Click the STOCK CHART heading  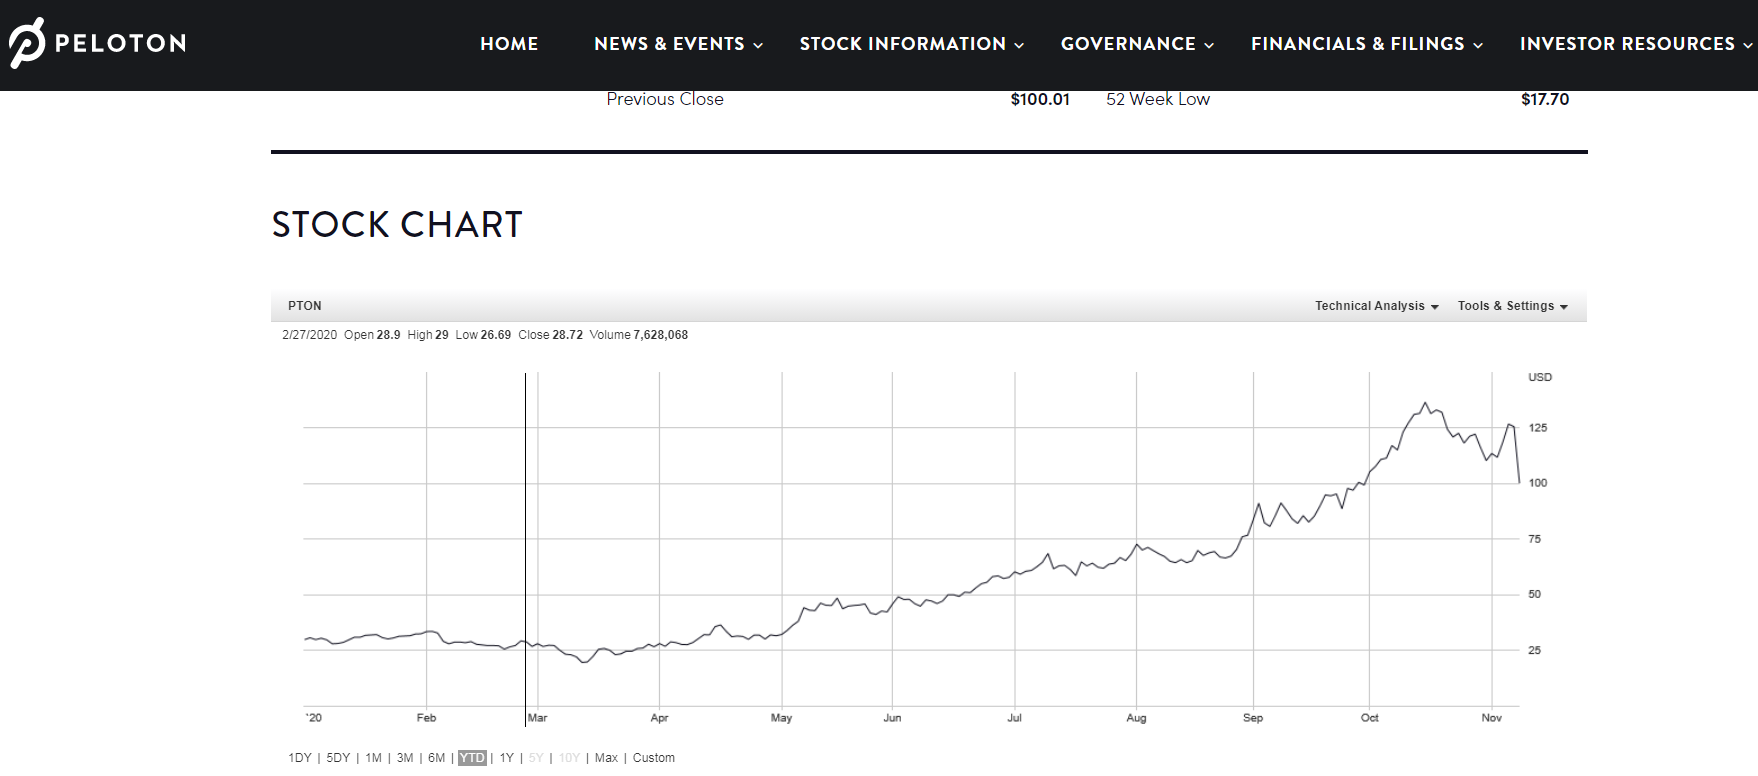pyautogui.click(x=397, y=225)
